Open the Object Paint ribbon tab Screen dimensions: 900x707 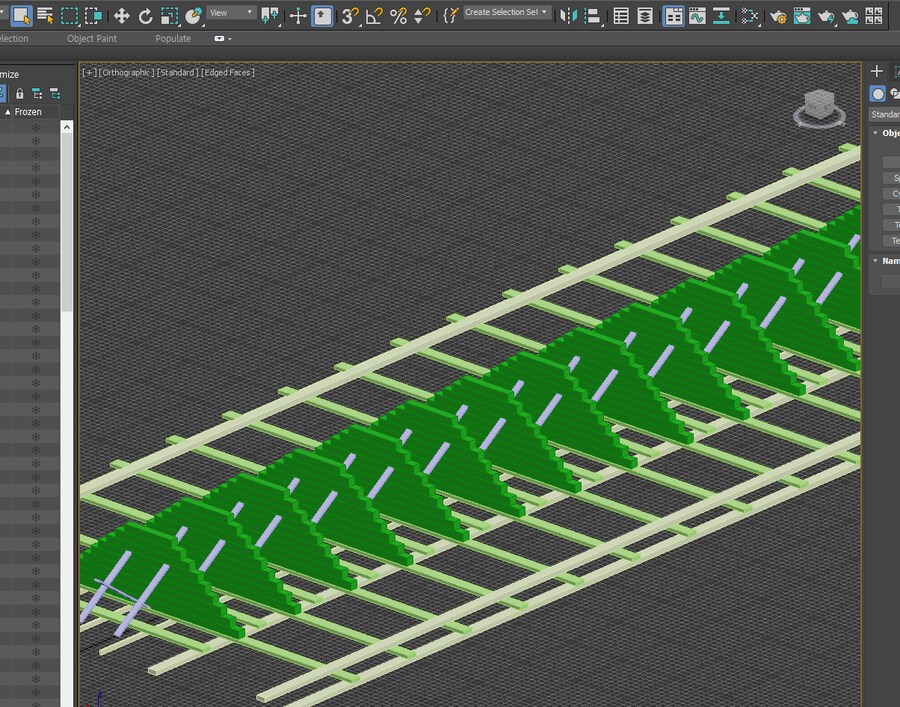[92, 39]
